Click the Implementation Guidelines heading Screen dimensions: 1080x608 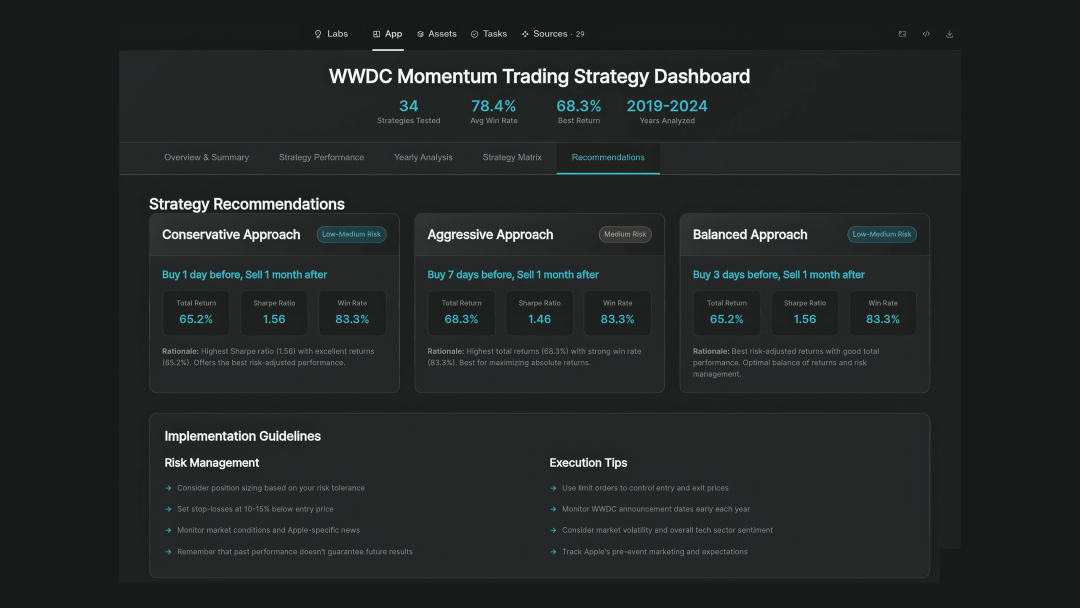point(242,437)
